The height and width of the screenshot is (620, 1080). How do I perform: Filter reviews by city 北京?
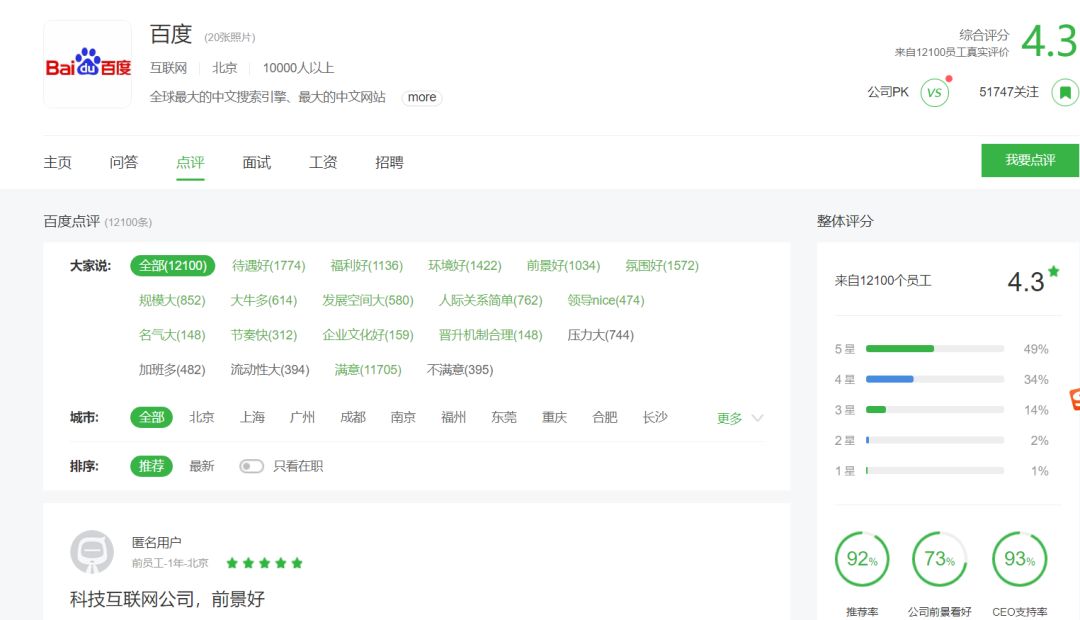(x=202, y=417)
